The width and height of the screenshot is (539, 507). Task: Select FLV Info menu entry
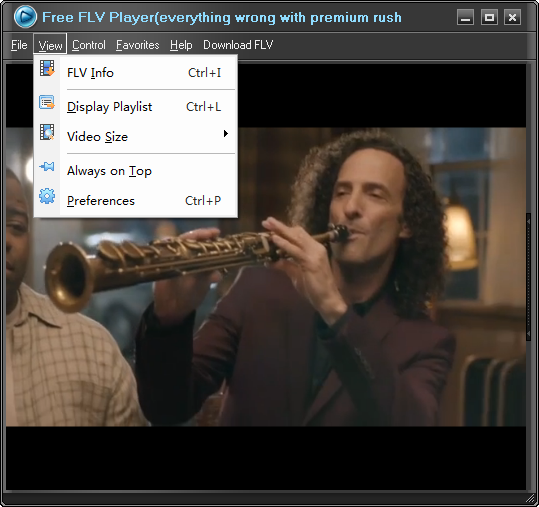pos(135,73)
